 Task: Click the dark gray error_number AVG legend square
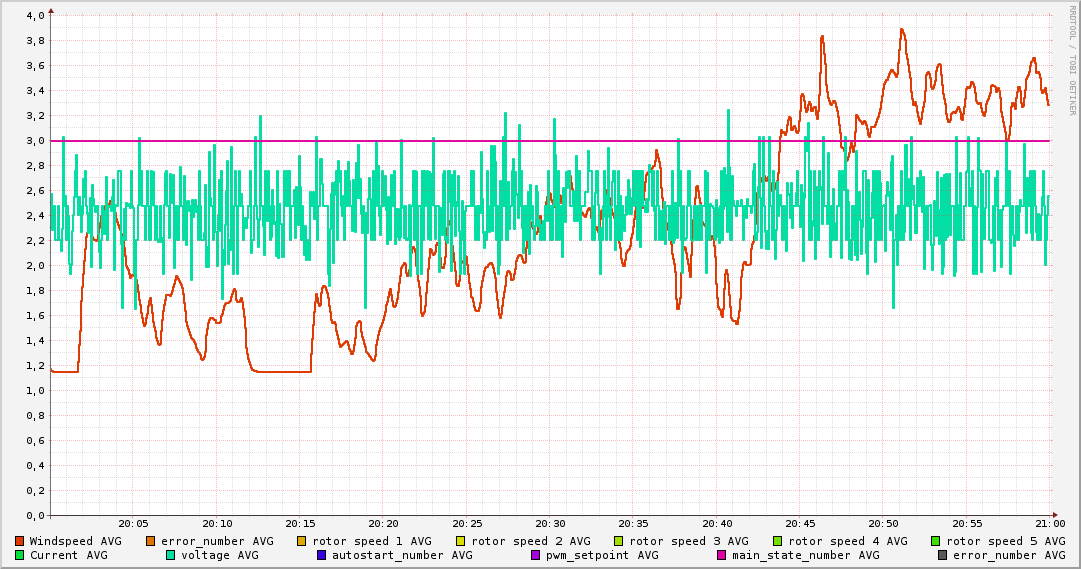click(x=943, y=555)
